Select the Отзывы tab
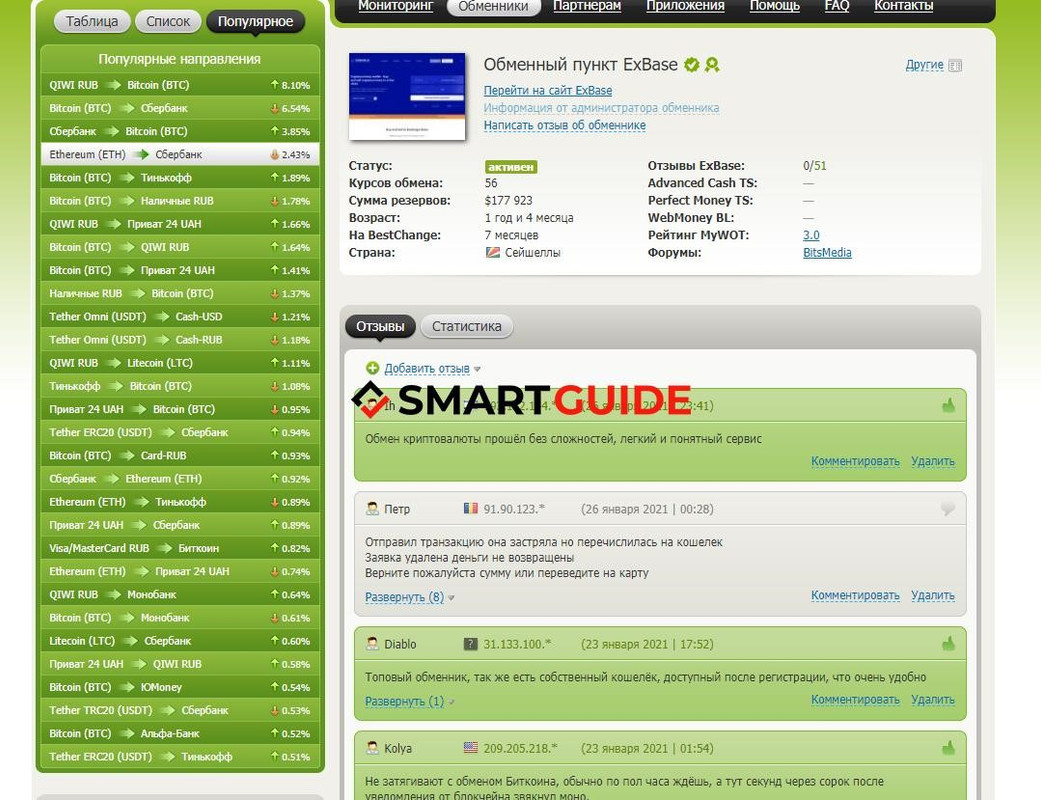Viewport: 1041px width, 800px height. 380,327
